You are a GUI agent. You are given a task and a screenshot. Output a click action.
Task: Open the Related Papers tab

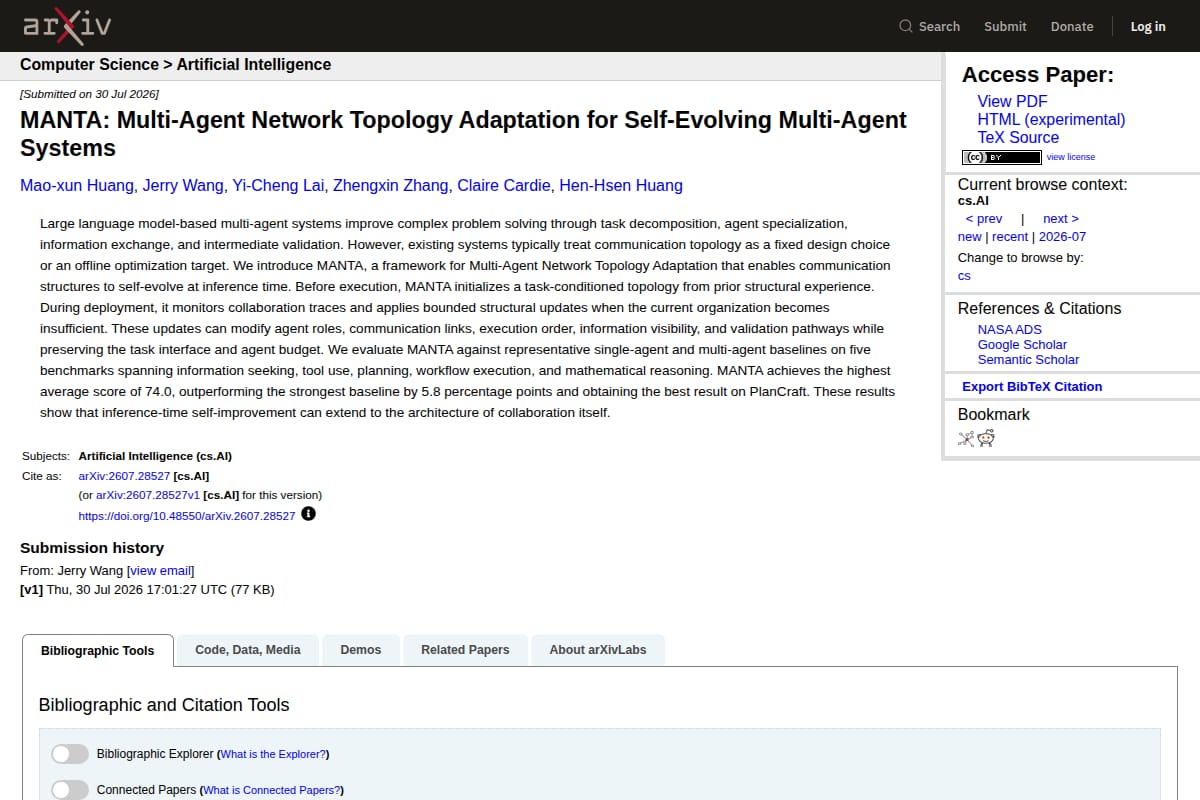pyautogui.click(x=465, y=650)
